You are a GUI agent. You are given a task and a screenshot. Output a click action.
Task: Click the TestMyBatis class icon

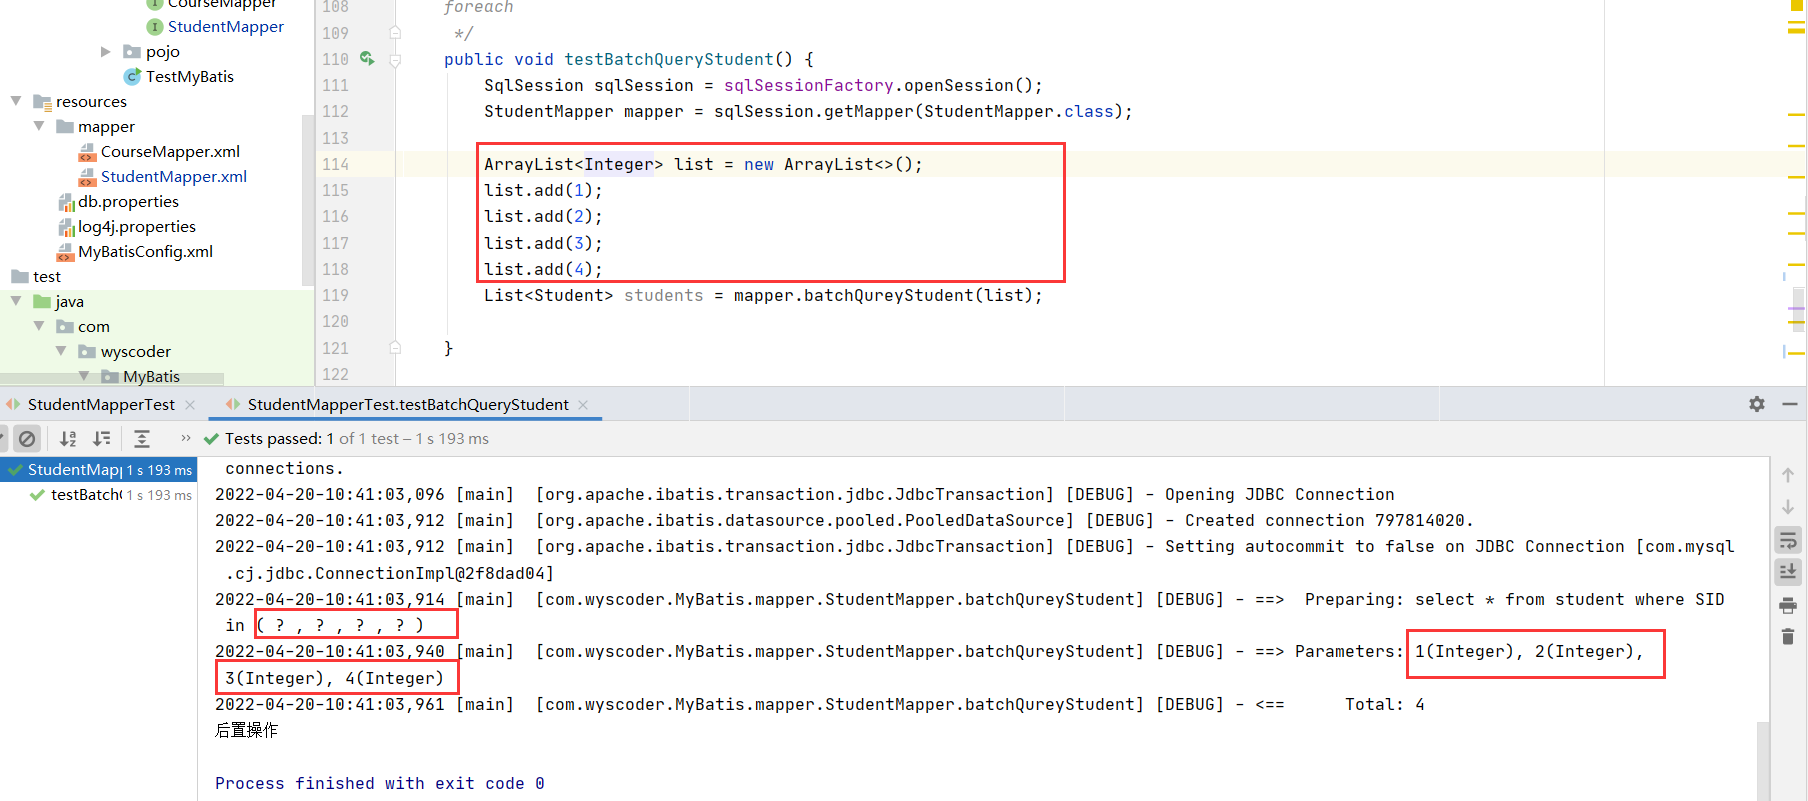[x=132, y=77]
